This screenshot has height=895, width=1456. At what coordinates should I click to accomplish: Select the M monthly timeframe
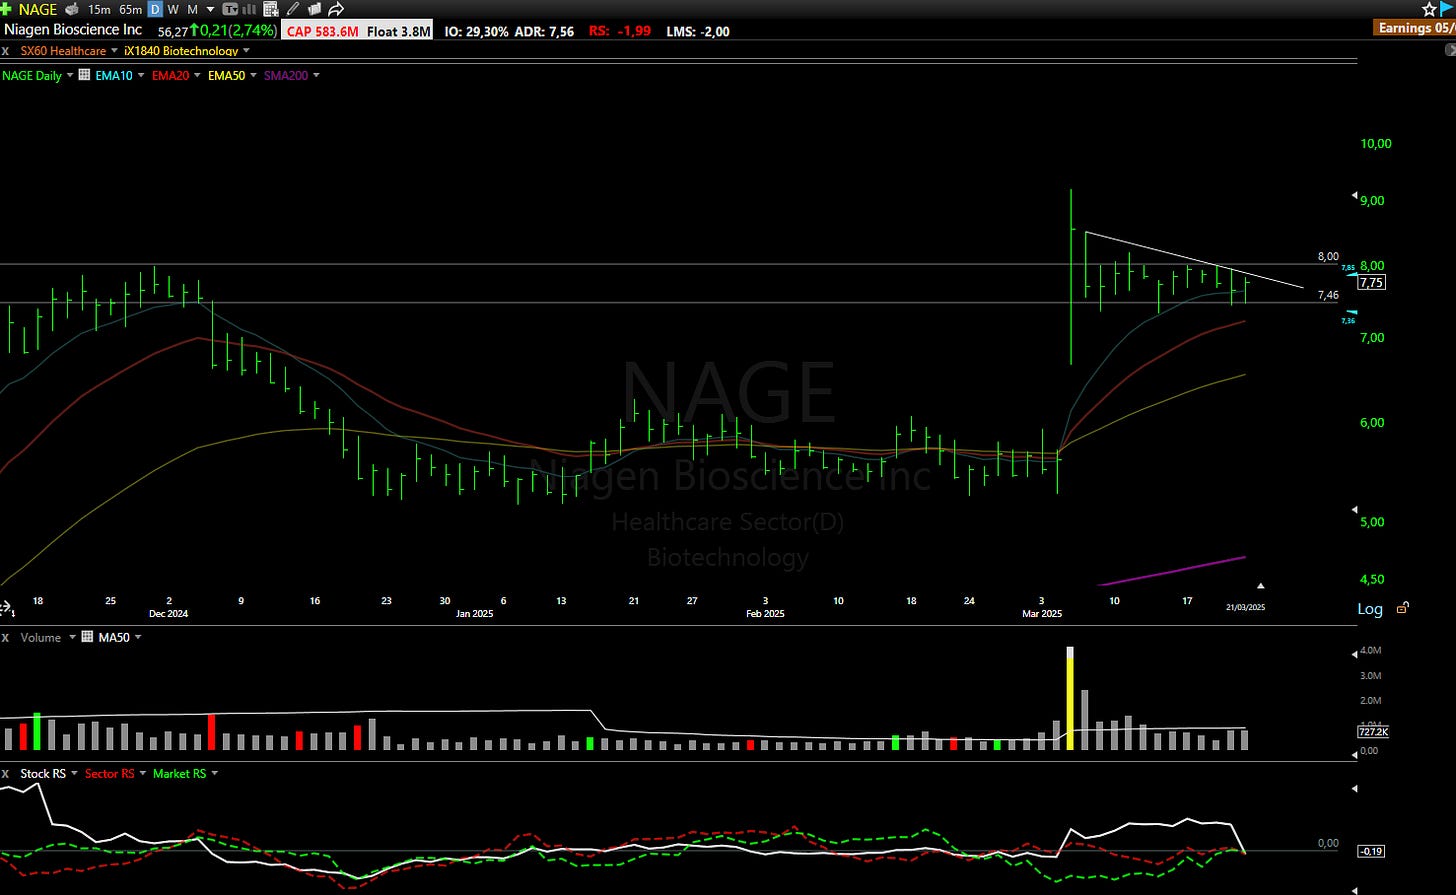192,9
